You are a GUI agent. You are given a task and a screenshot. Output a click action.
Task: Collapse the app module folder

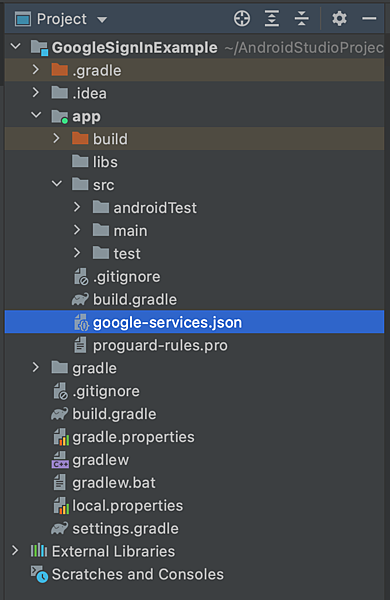click(36, 115)
